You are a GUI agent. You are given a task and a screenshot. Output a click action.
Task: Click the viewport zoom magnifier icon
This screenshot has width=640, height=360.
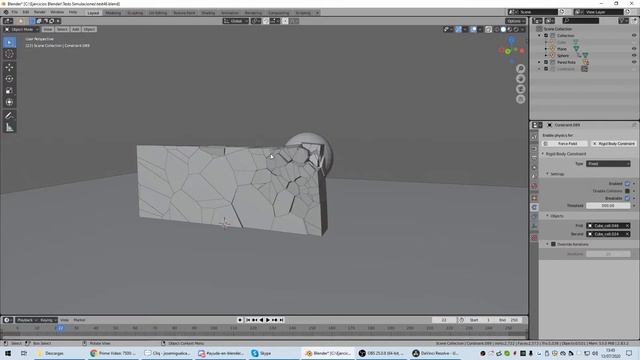520,69
